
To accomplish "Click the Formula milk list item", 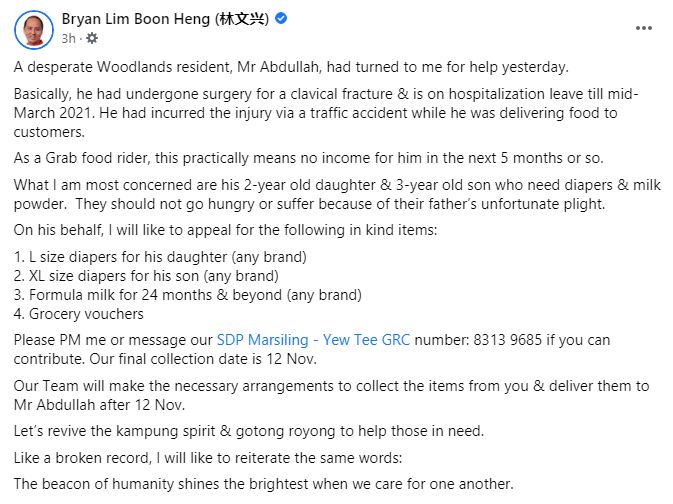I will point(187,295).
